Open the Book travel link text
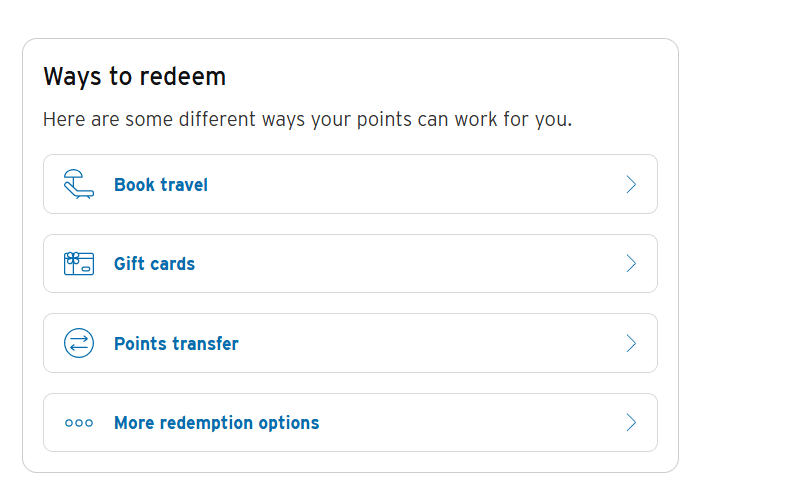 point(161,185)
